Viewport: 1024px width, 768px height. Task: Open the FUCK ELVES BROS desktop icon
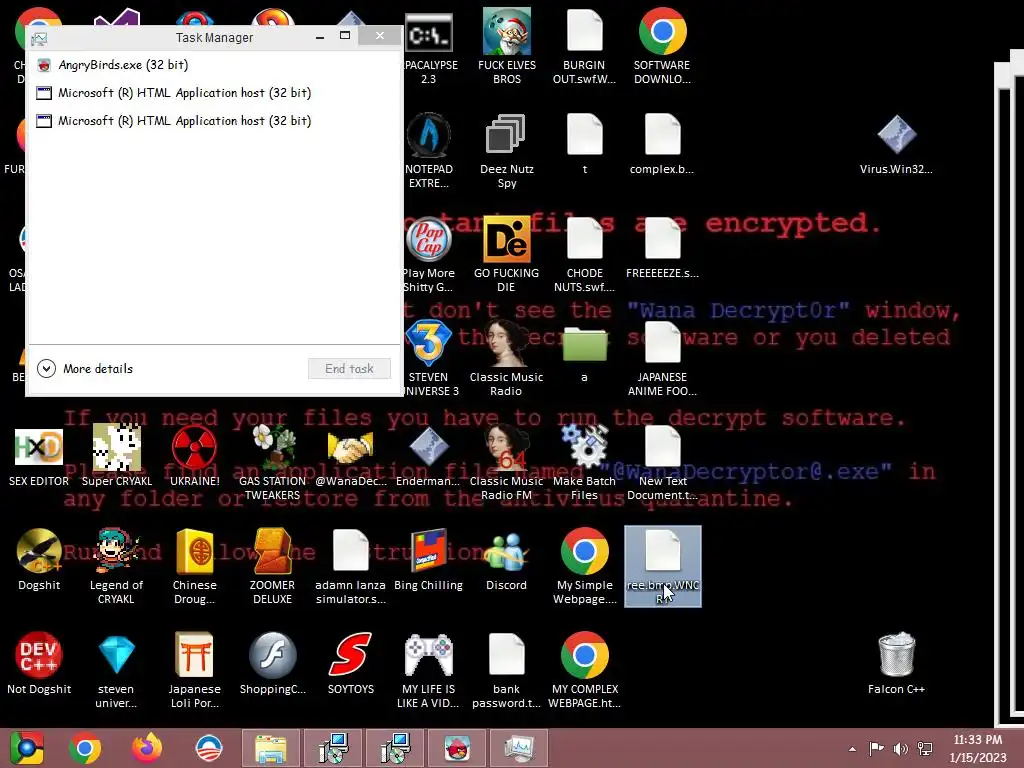click(507, 47)
